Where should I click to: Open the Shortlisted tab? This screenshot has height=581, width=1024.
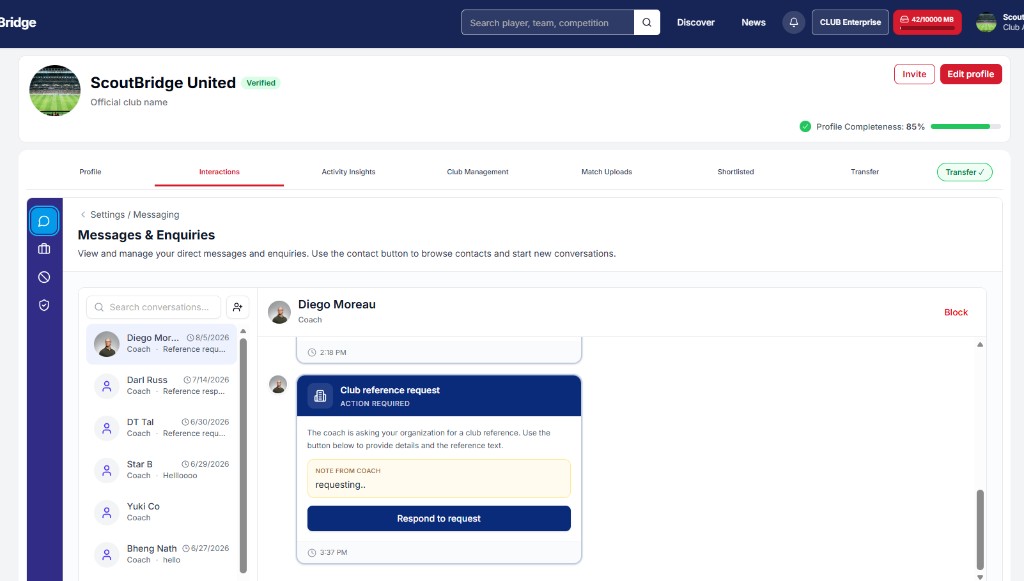click(x=735, y=172)
